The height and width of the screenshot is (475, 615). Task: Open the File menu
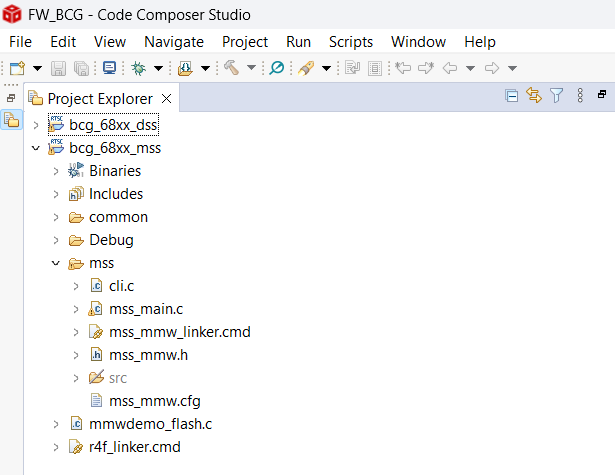point(20,42)
